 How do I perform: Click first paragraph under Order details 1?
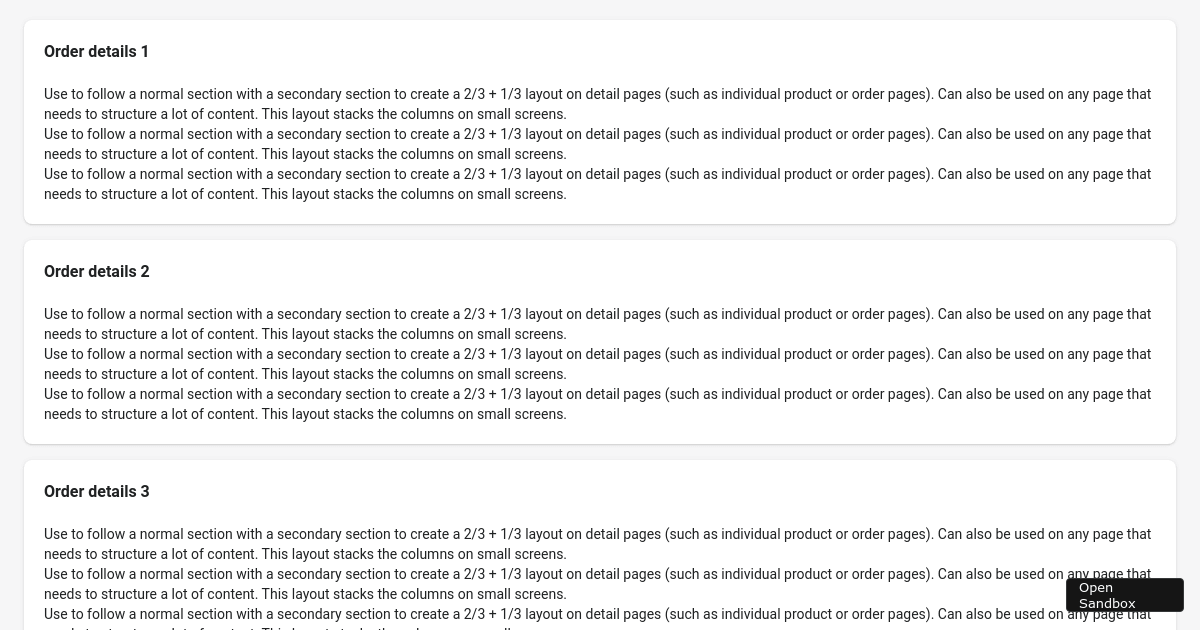[597, 104]
